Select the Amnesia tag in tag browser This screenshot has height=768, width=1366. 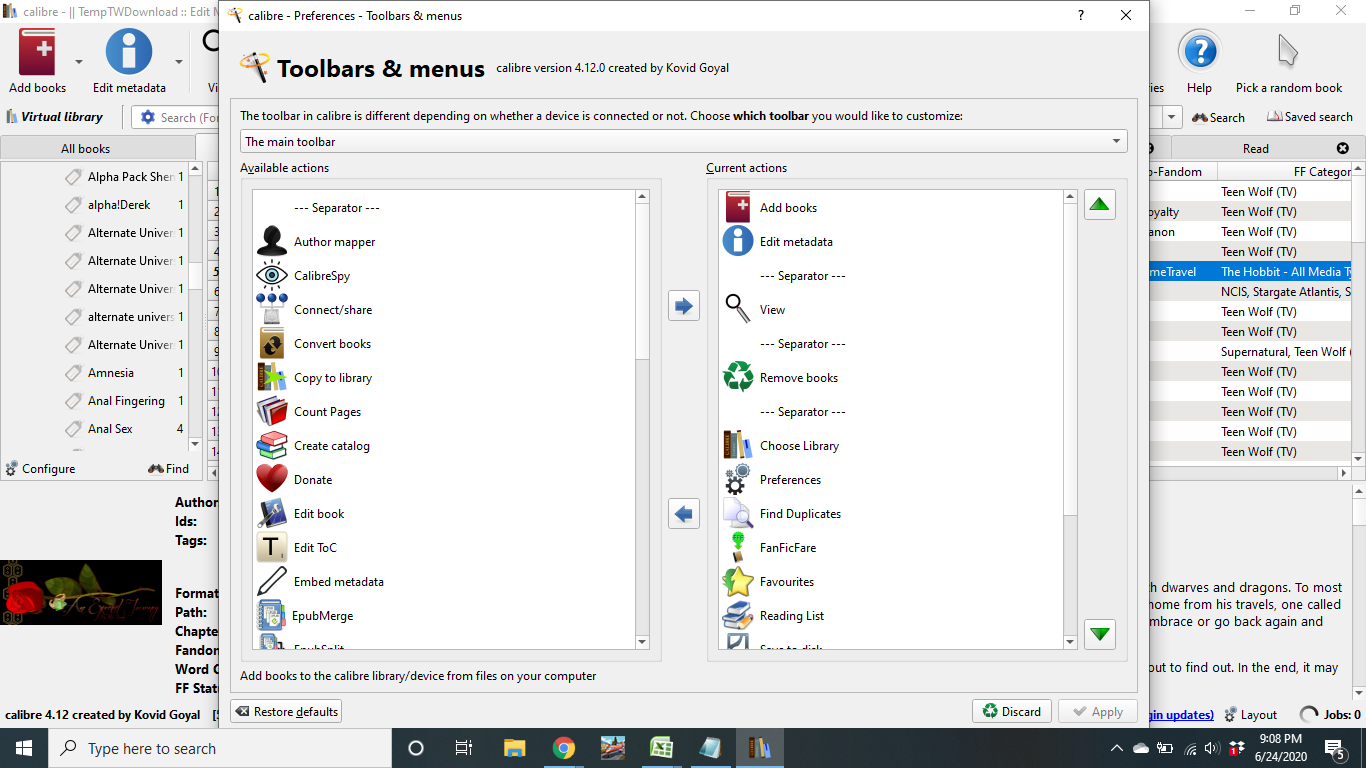click(x=110, y=373)
